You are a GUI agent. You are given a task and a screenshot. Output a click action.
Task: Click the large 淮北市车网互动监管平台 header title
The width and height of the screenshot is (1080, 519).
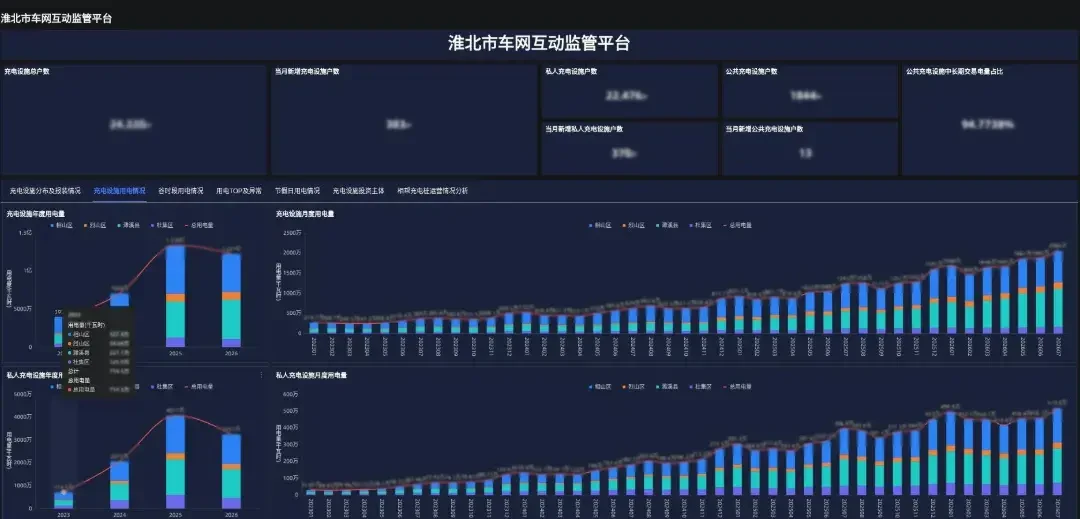point(539,43)
